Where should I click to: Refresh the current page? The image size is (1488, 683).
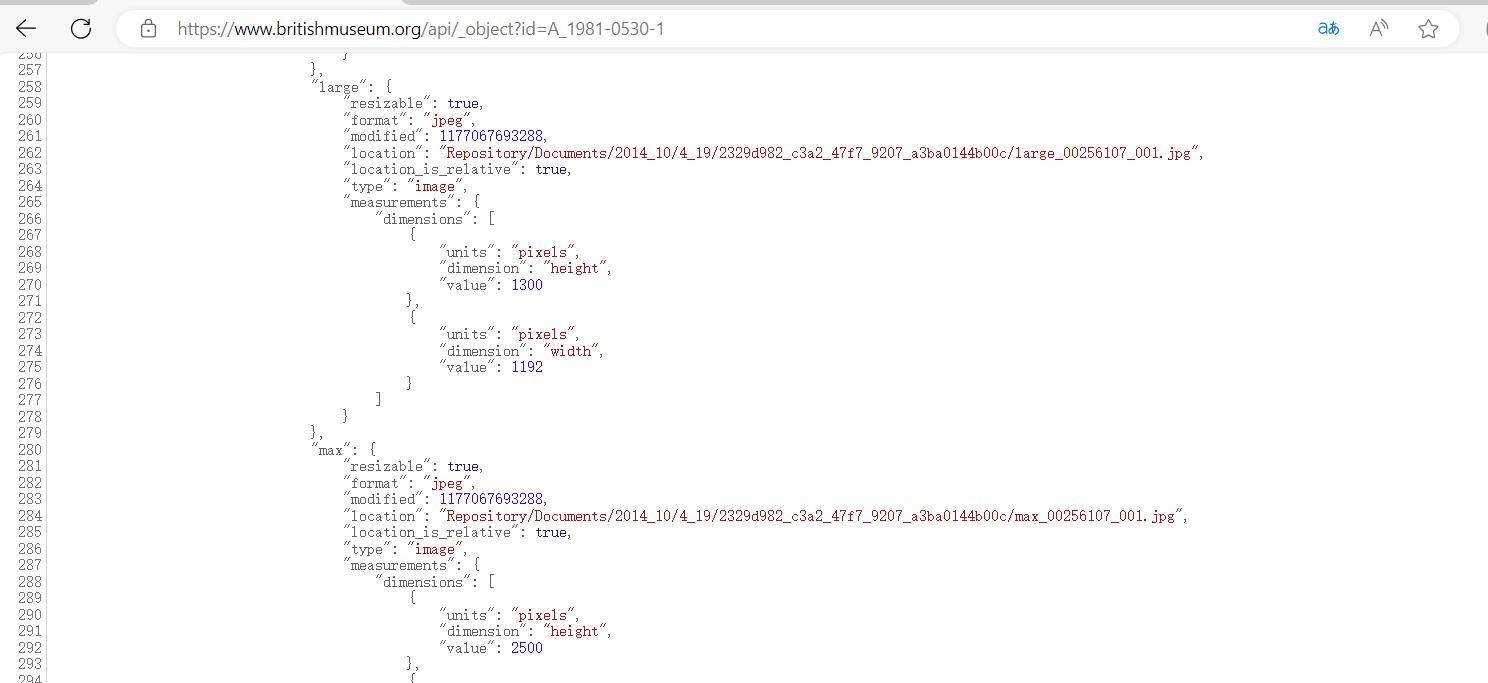(81, 29)
